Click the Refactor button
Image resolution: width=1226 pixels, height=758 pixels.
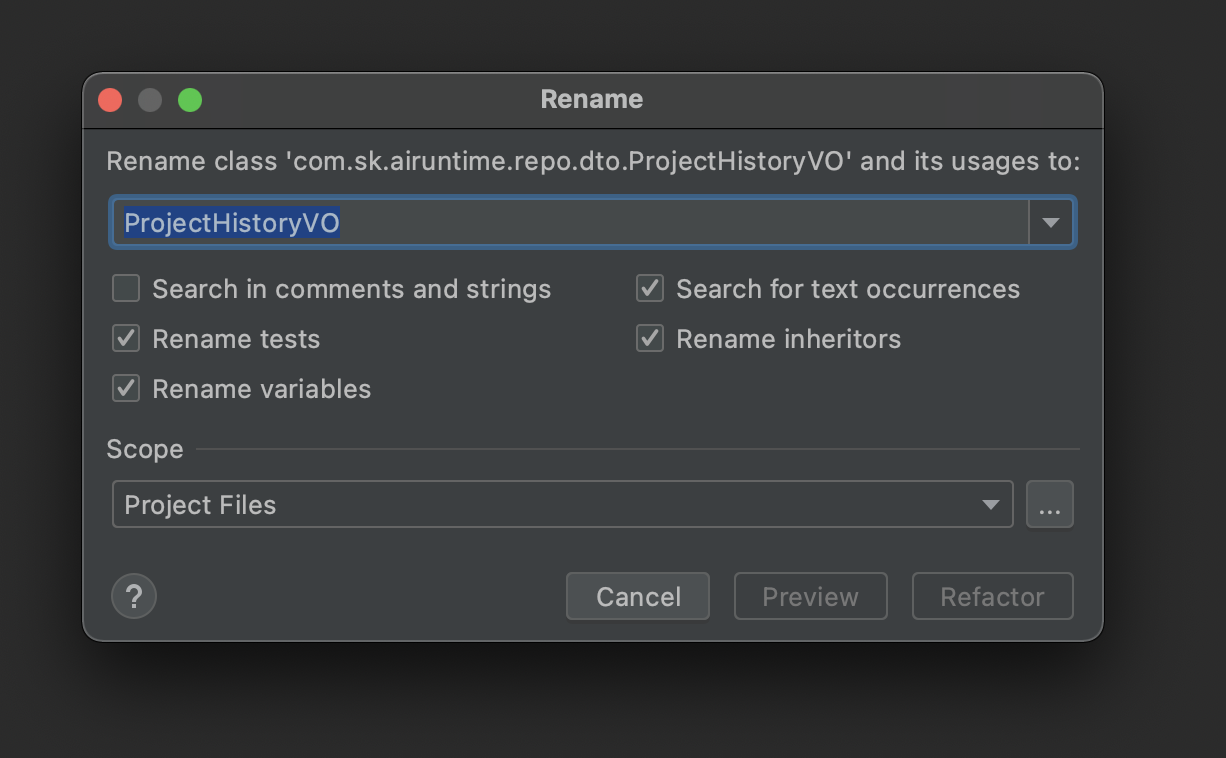pos(992,597)
